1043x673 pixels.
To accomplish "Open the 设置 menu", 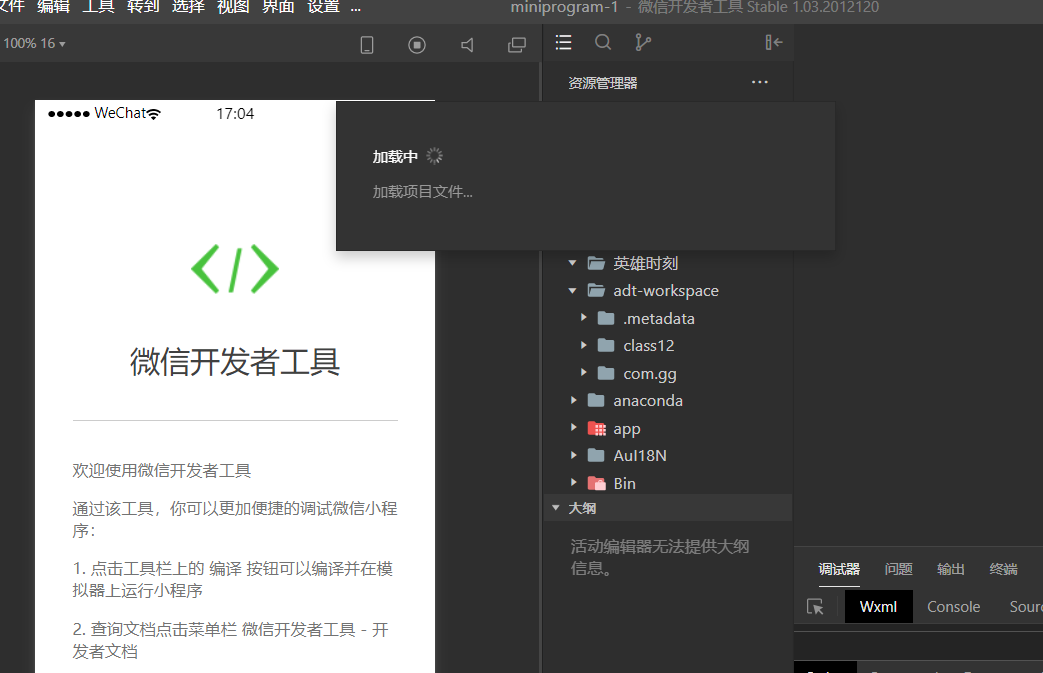I will pyautogui.click(x=323, y=7).
